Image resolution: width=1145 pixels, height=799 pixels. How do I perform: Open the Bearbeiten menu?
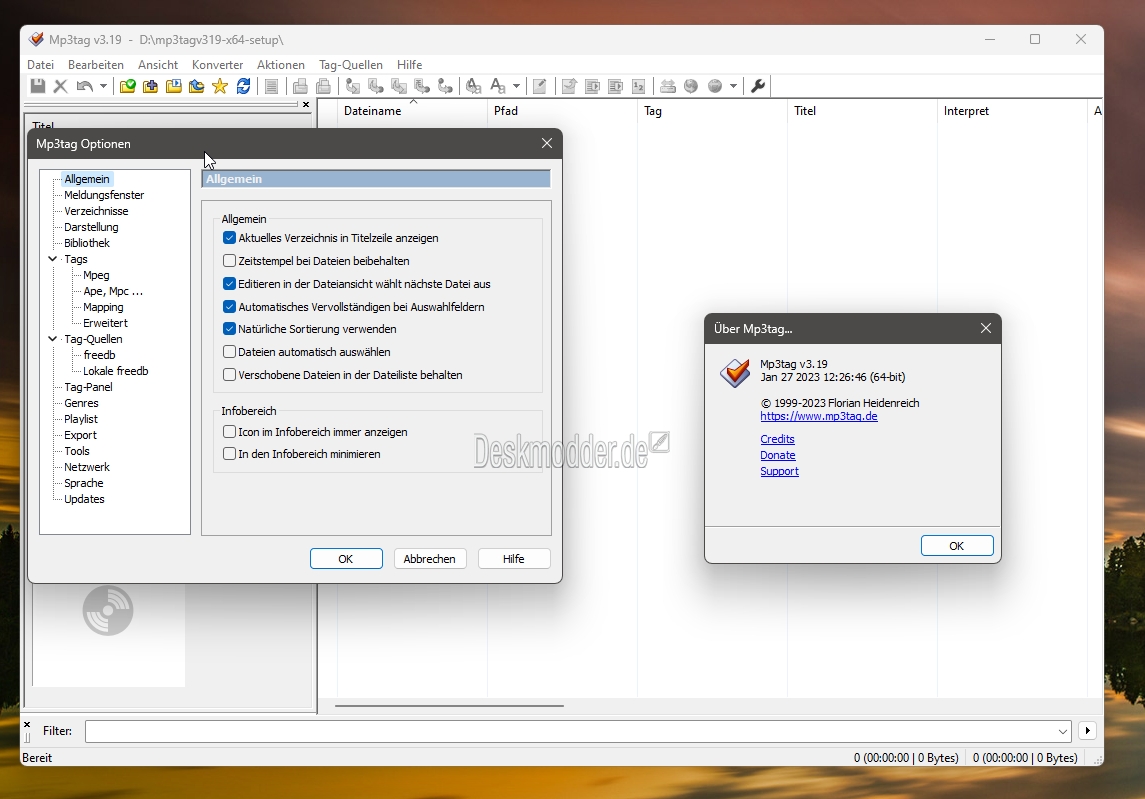96,65
